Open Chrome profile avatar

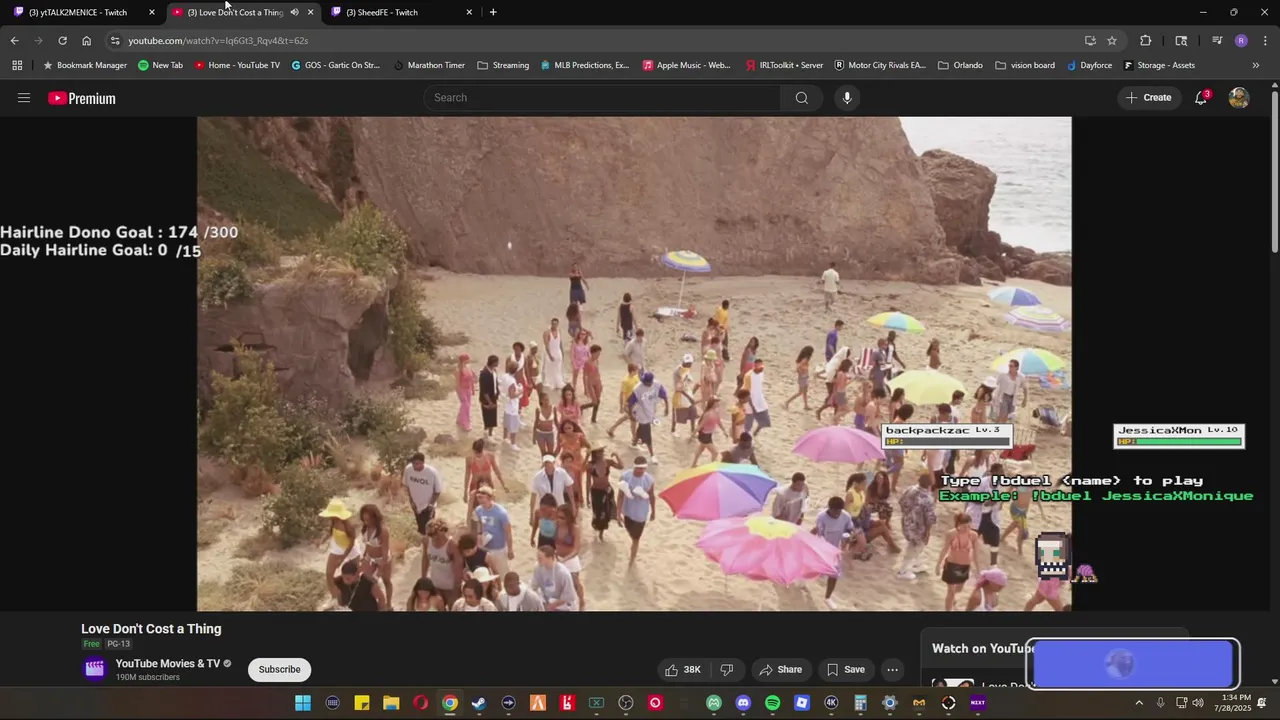(x=1241, y=41)
